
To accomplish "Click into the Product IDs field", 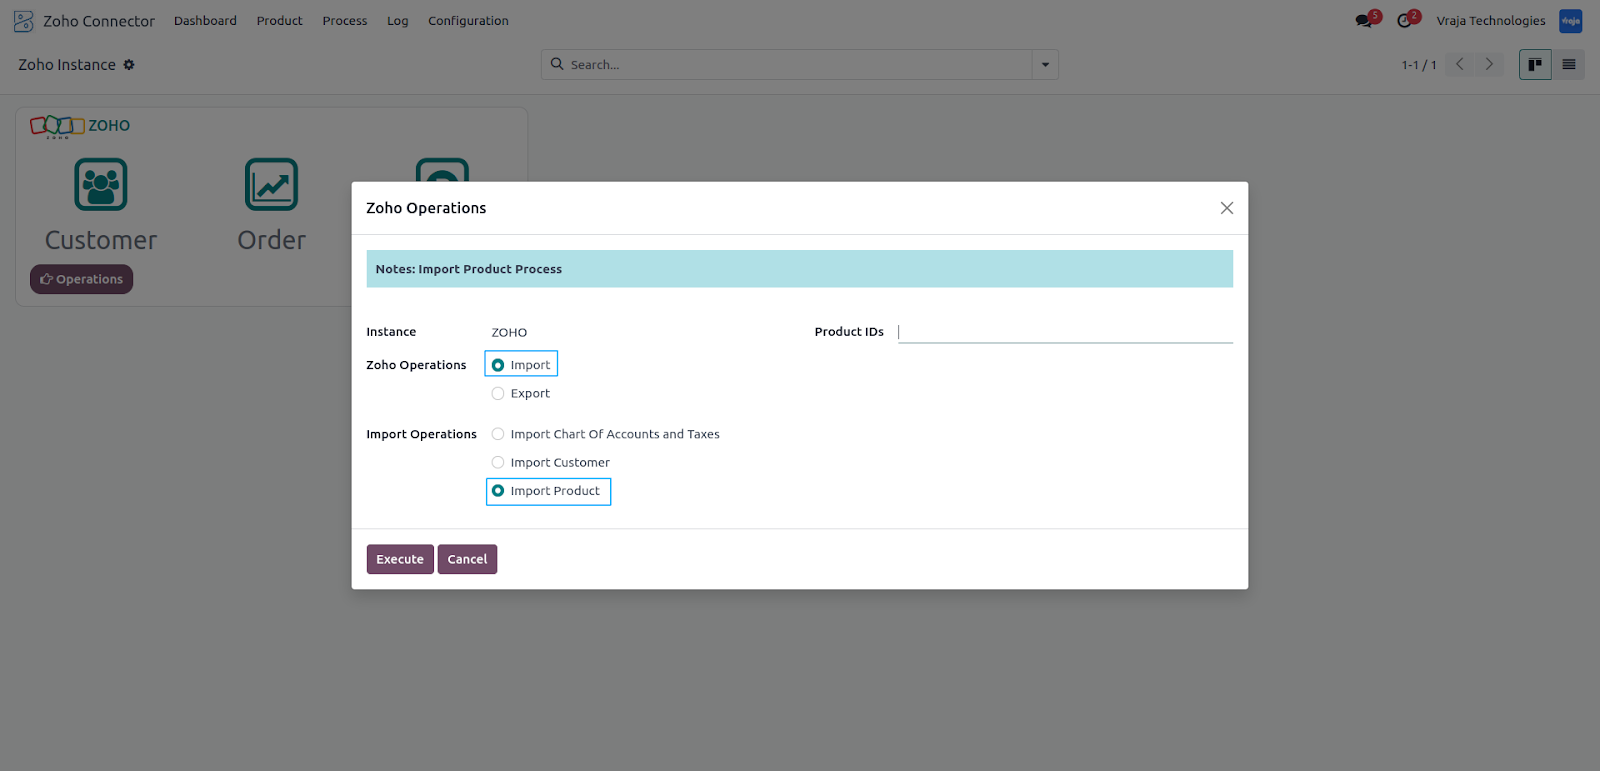I will pos(1065,332).
